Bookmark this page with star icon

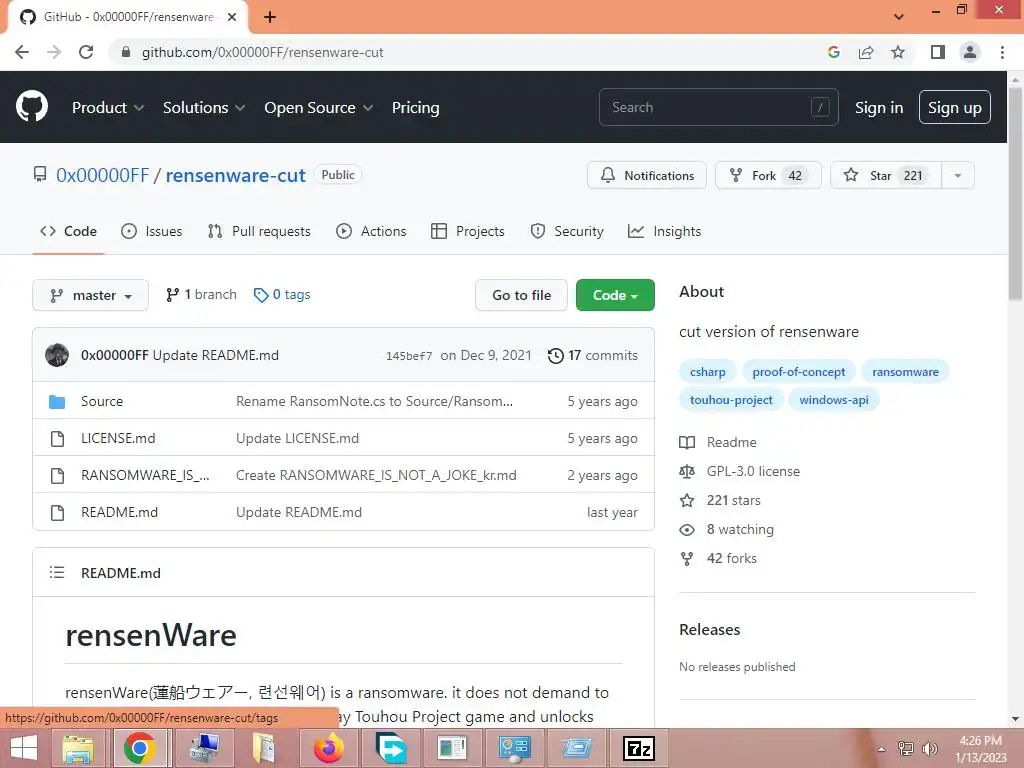(898, 52)
